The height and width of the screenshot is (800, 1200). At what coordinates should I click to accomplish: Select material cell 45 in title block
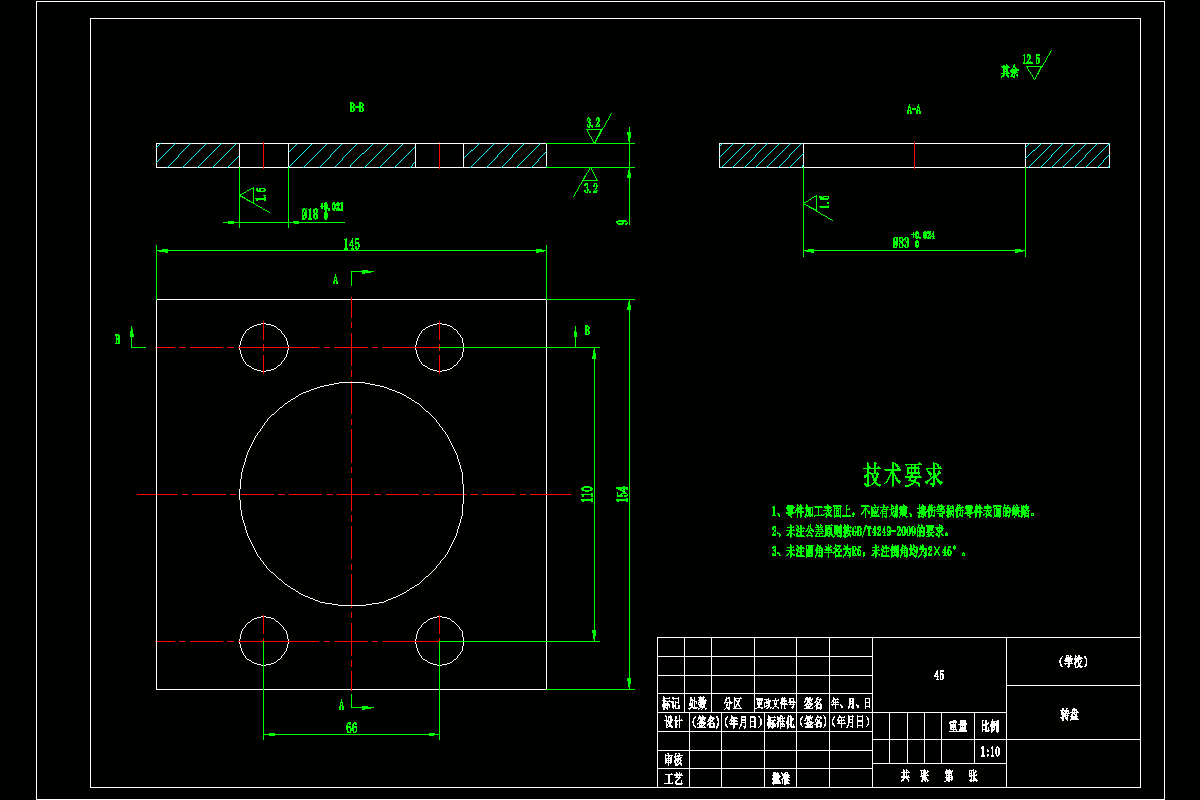[x=939, y=675]
